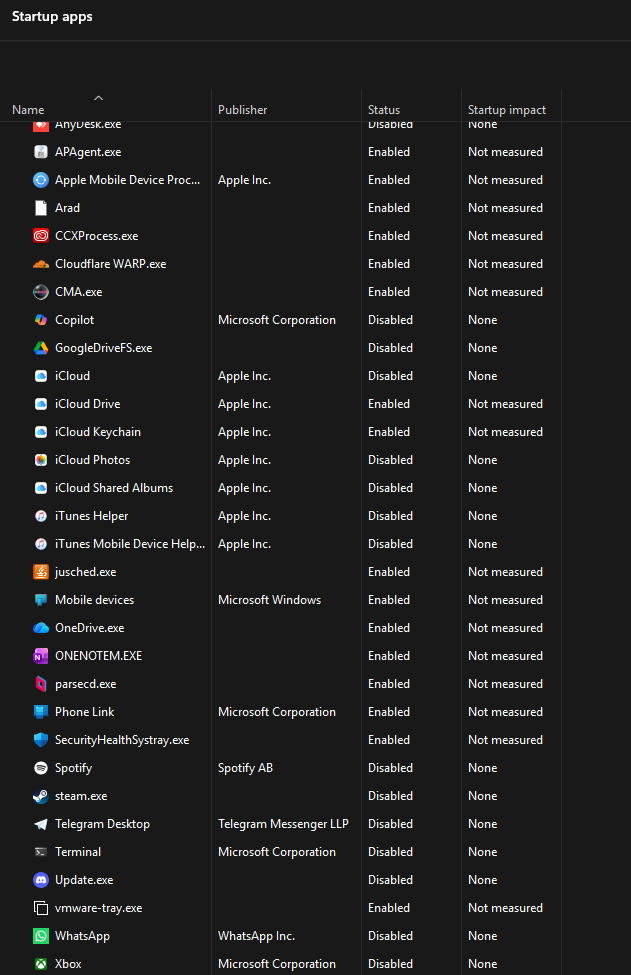Select Disabled status in the GoogleDriveFS.exe row

click(390, 348)
